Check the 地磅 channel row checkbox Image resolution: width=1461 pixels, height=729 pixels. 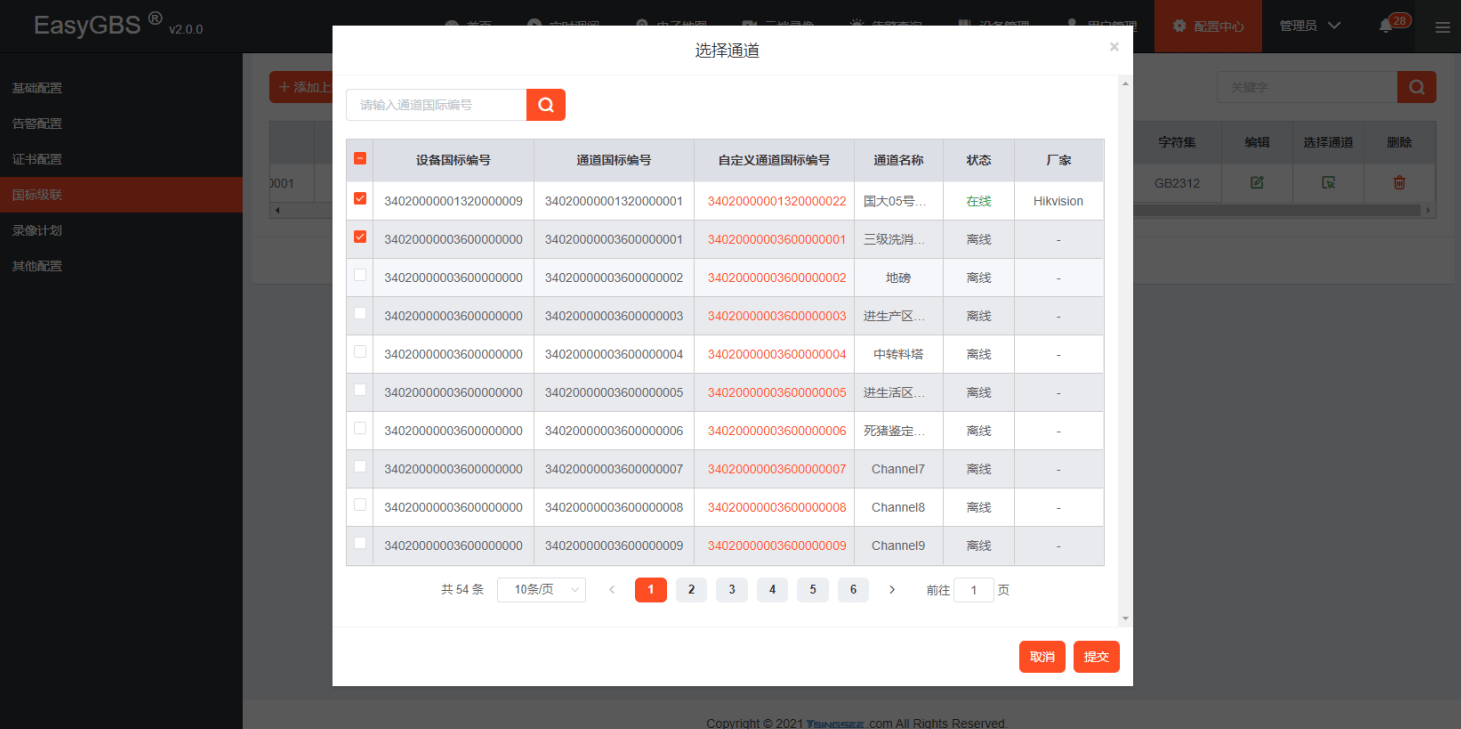360,276
